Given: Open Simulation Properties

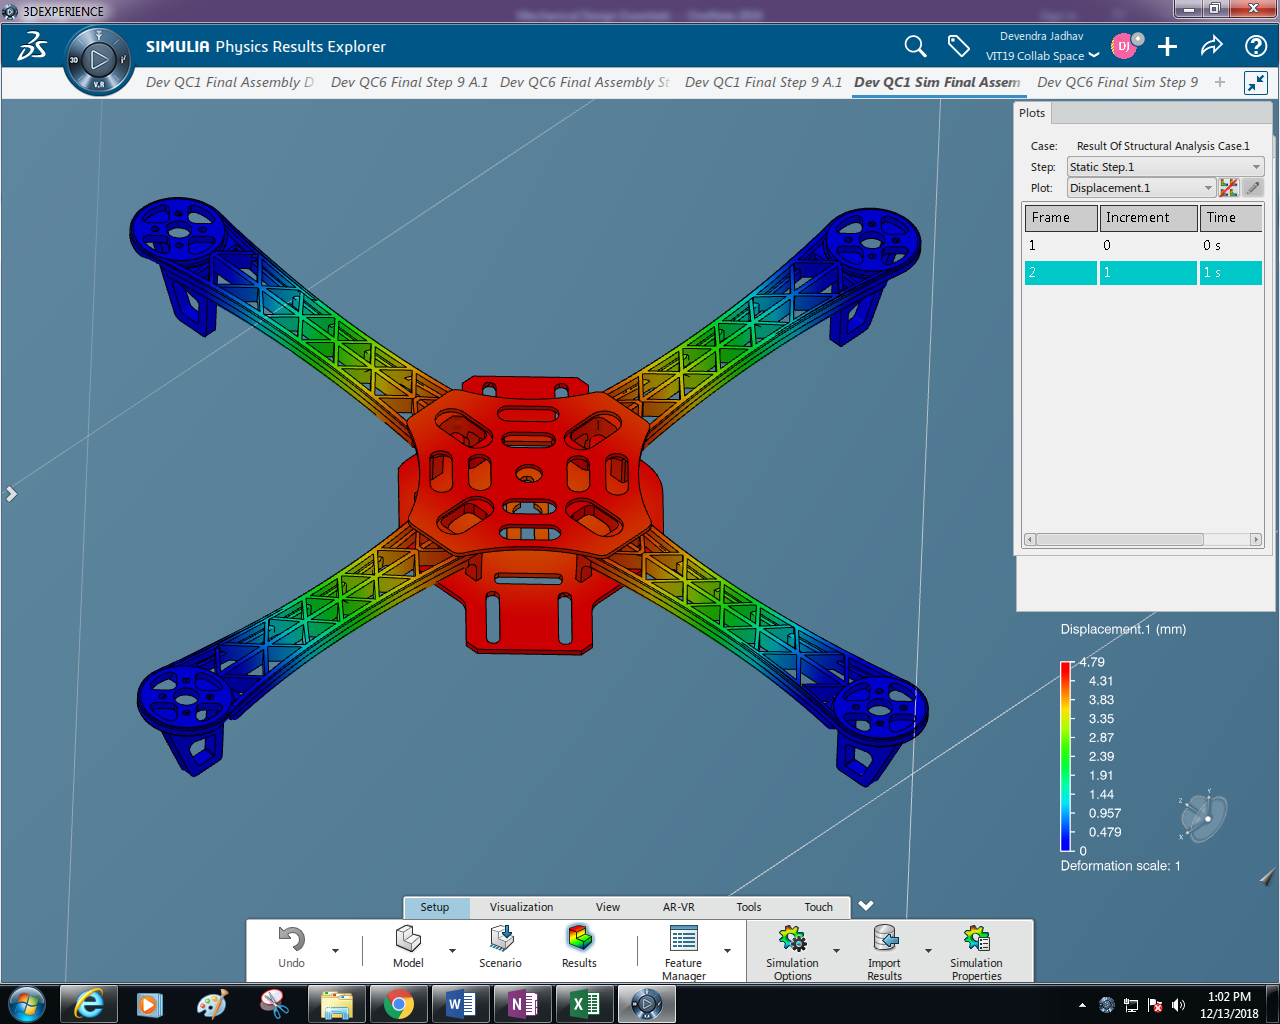Looking at the screenshot, I should point(976,952).
